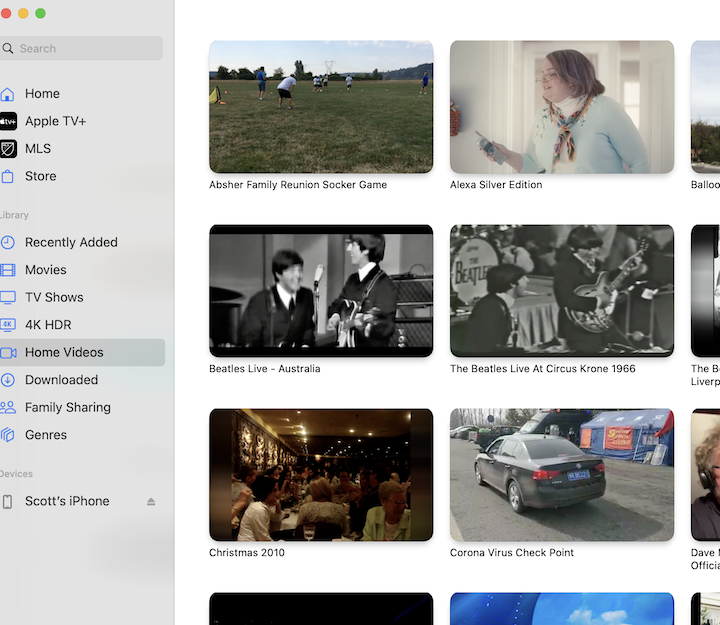
Task: Click the Family Sharing people icon
Action: tap(8, 407)
